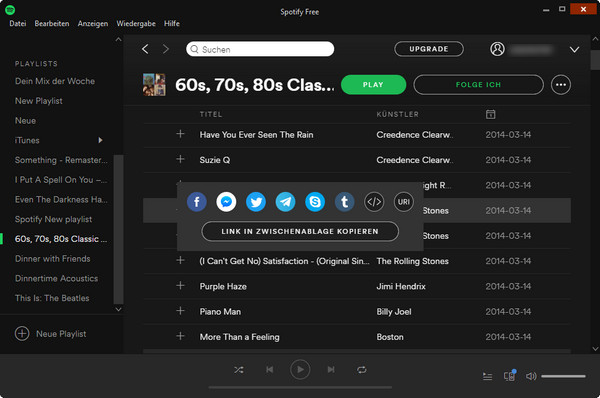
Task: Add Purple Haze with plus icon
Action: tap(180, 285)
